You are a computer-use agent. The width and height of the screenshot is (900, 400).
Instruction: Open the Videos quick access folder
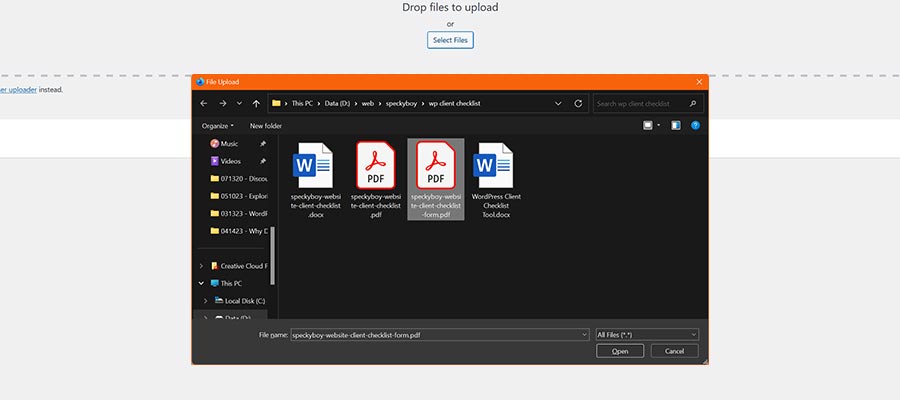[x=230, y=161]
